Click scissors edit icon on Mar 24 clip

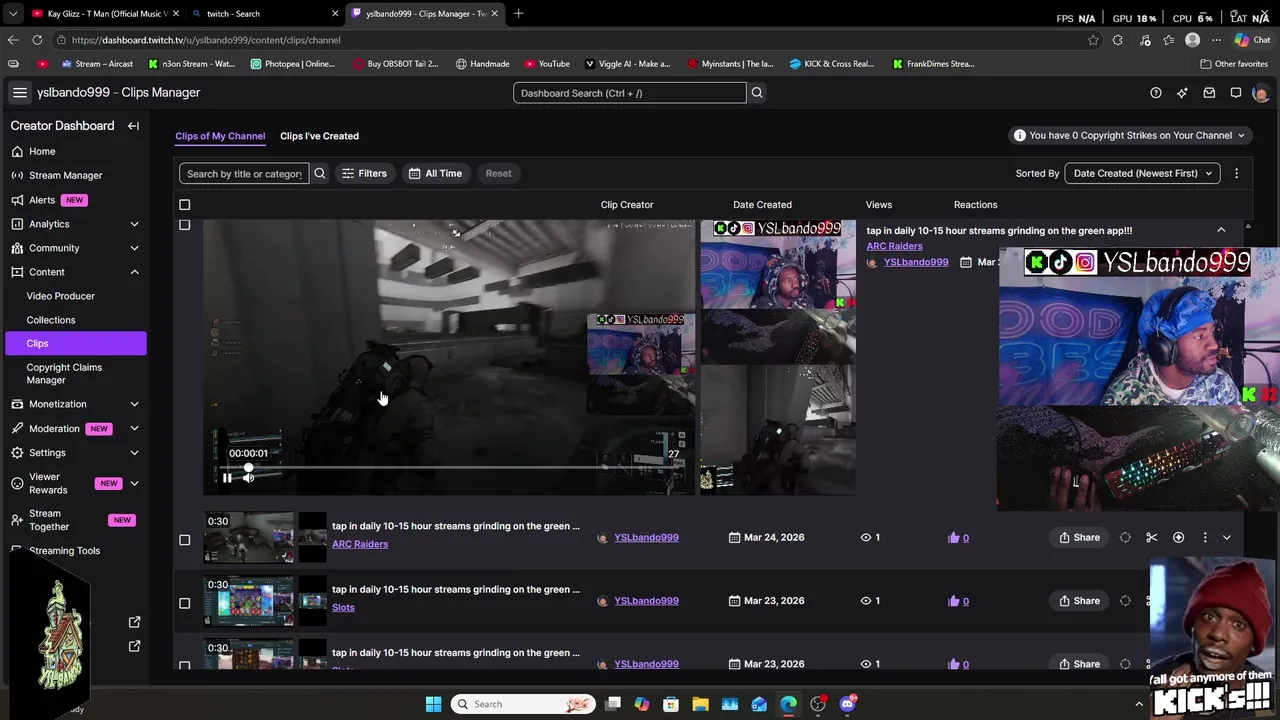[1152, 538]
